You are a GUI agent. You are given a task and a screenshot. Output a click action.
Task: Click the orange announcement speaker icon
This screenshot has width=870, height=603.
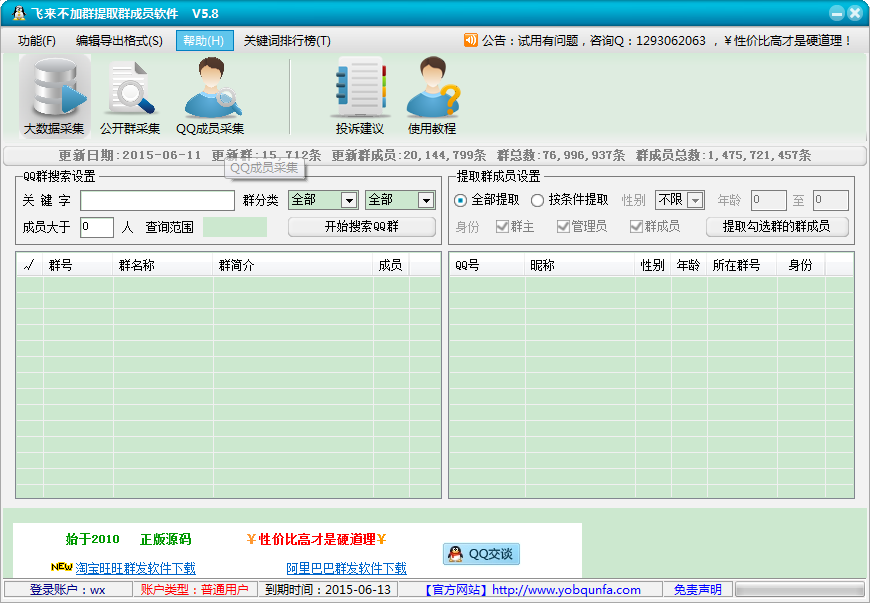pos(471,40)
